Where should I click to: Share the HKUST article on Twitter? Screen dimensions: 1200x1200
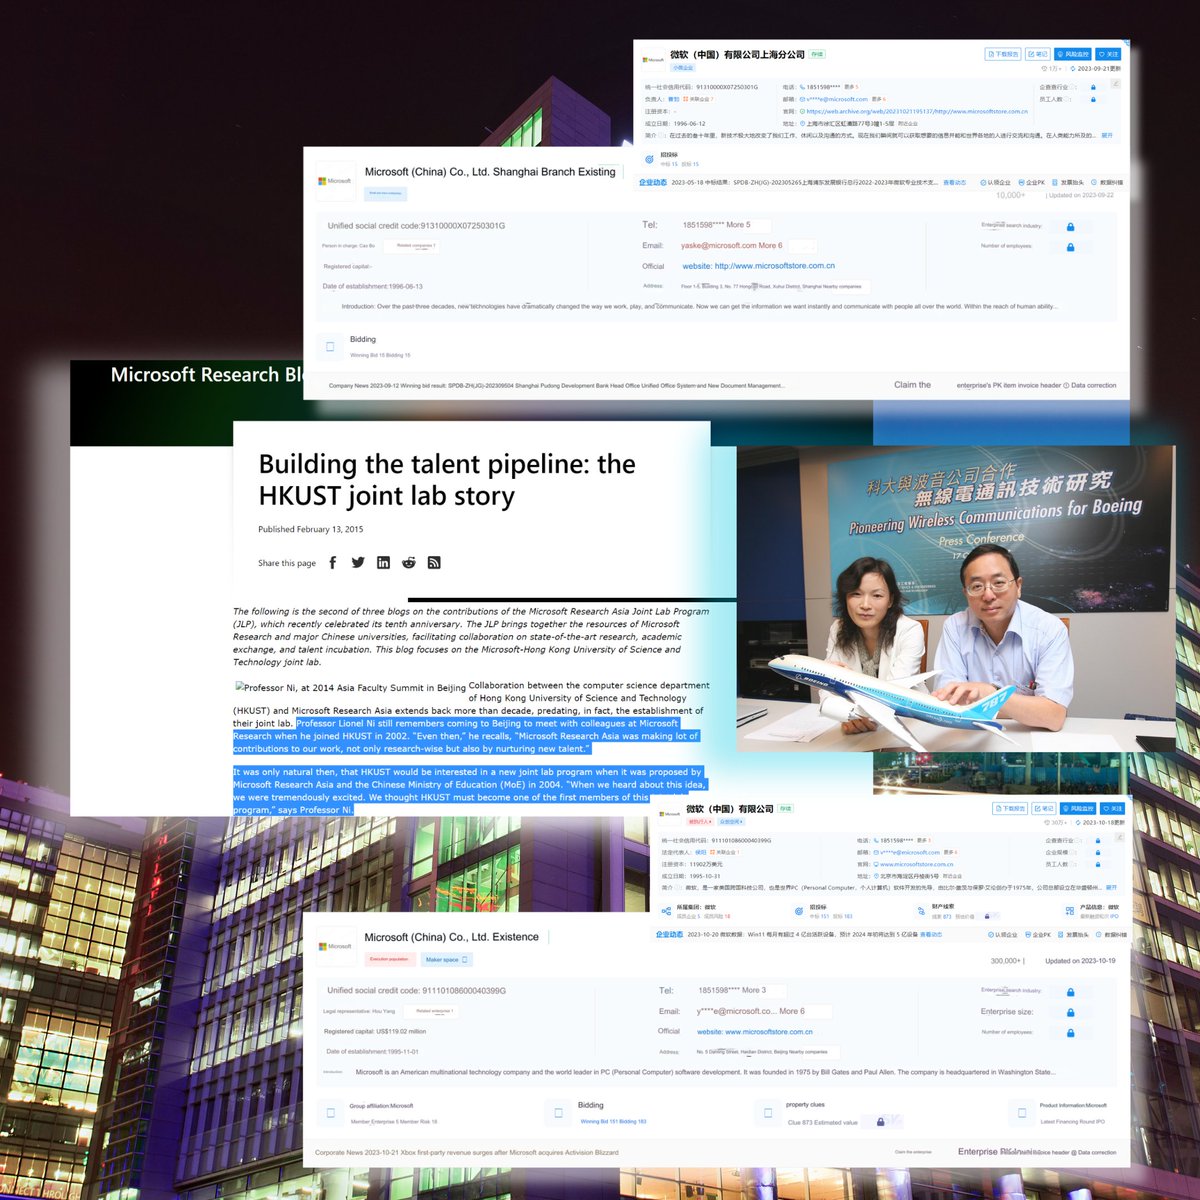pos(358,563)
